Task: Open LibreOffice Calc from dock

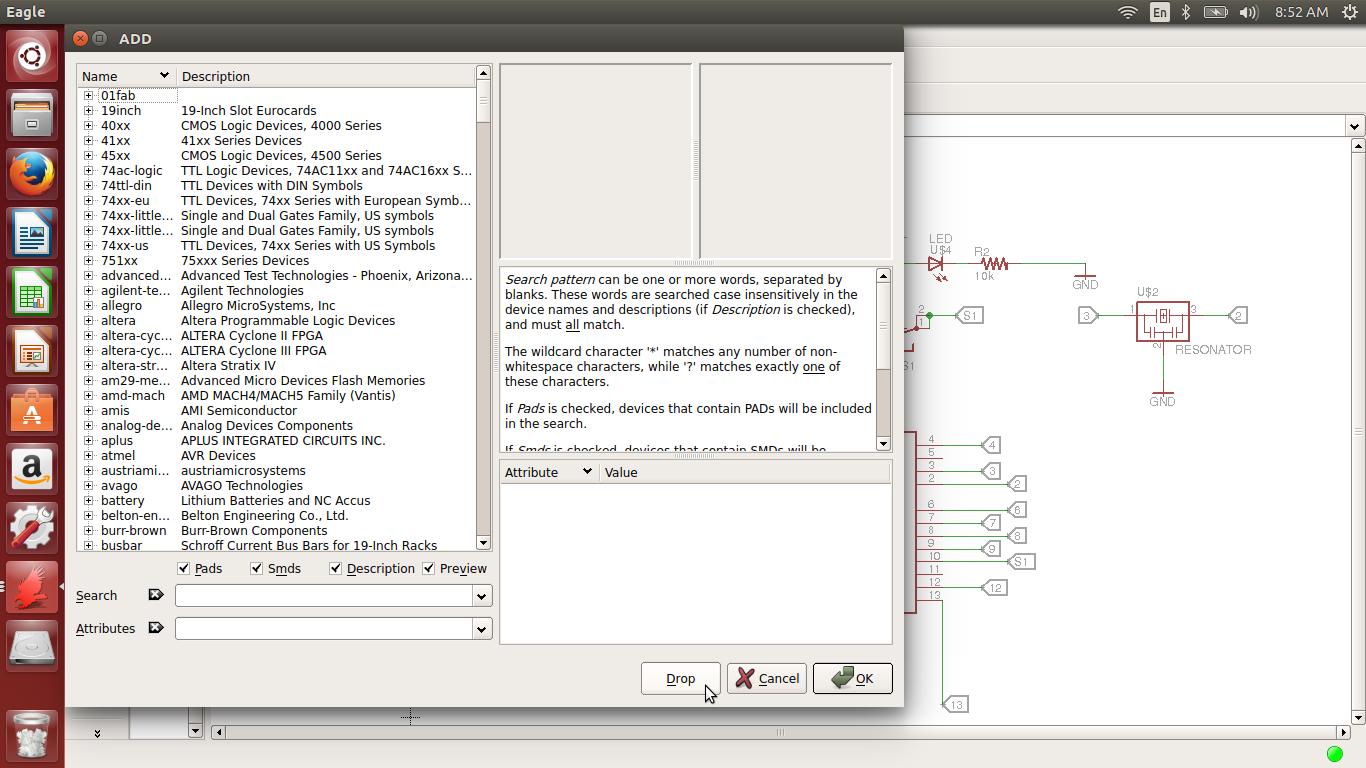Action: [32, 293]
